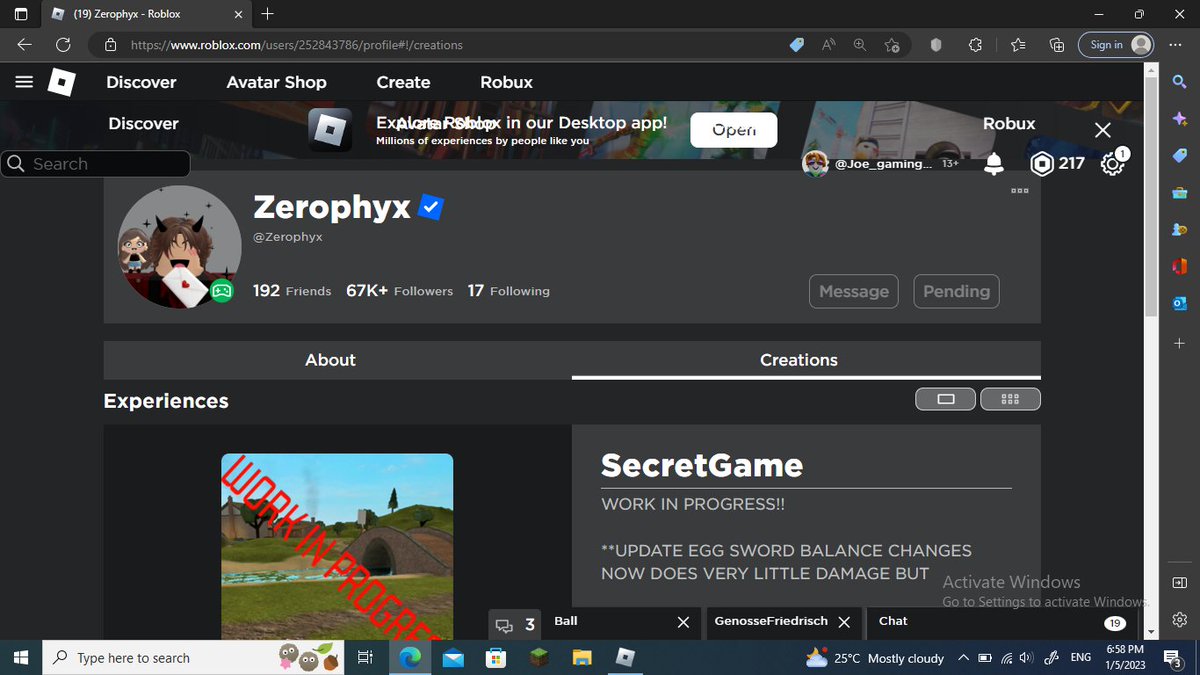The height and width of the screenshot is (675, 1200).
Task: Open Edge sidebar Microsoft 365 icon
Action: 1179,266
